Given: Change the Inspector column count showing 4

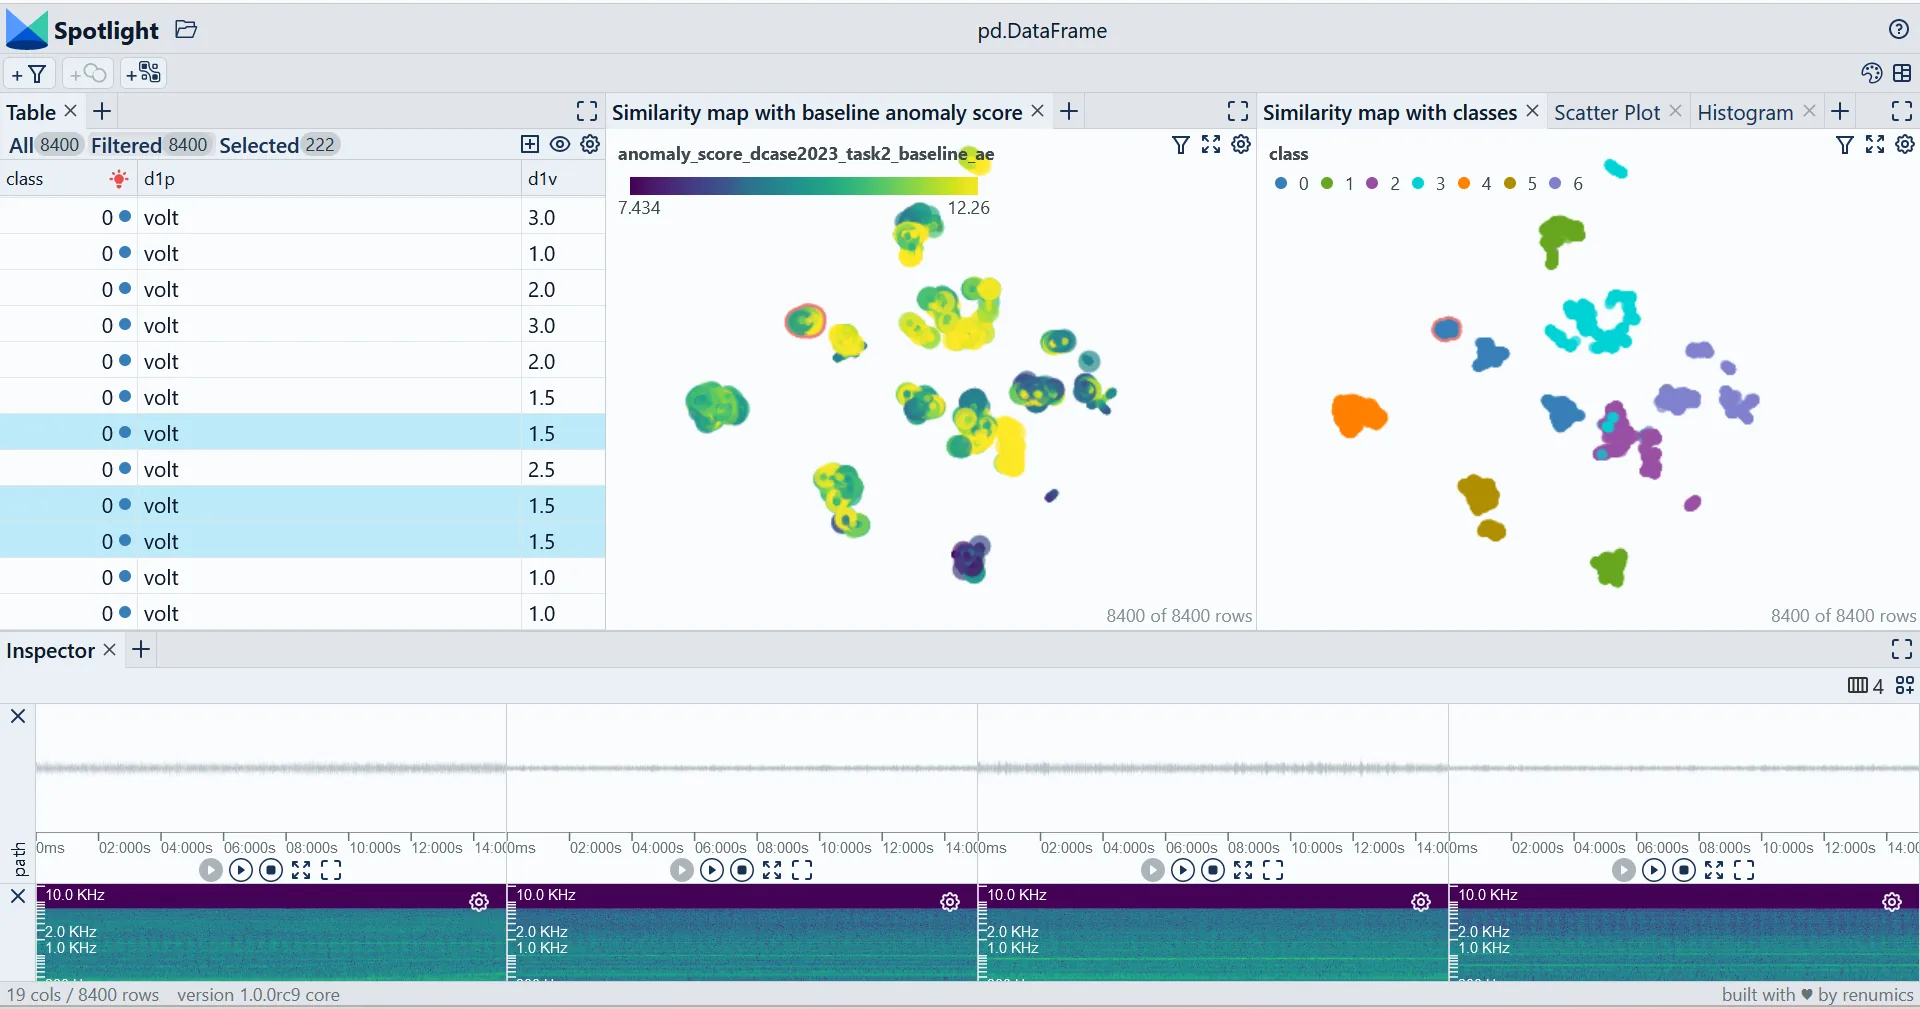Looking at the screenshot, I should point(1866,685).
